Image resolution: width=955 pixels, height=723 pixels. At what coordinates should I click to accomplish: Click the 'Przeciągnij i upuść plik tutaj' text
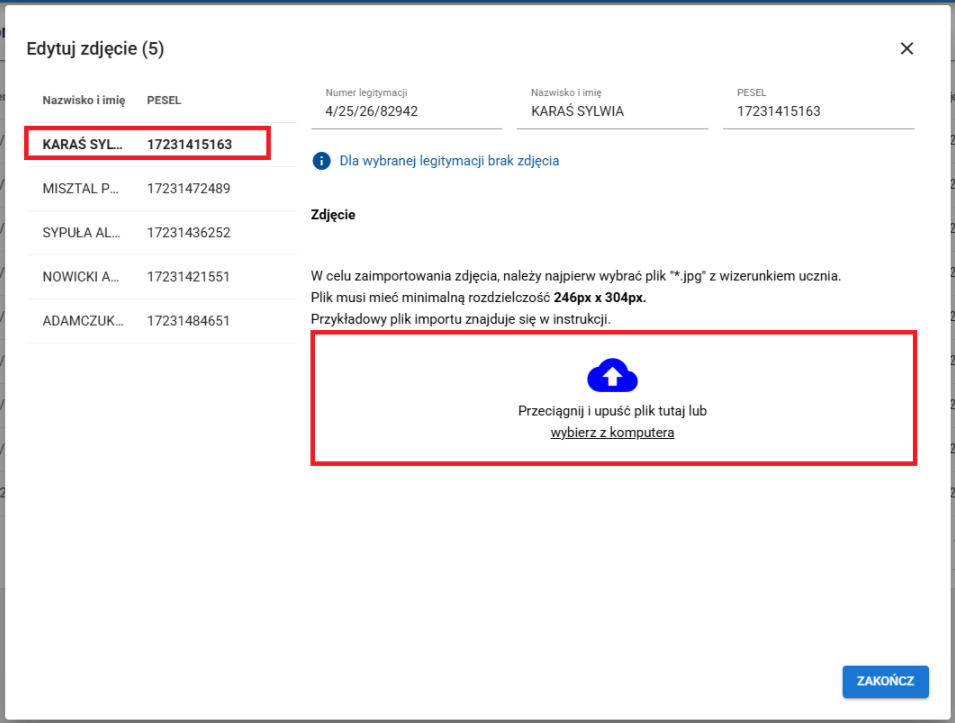click(x=612, y=411)
